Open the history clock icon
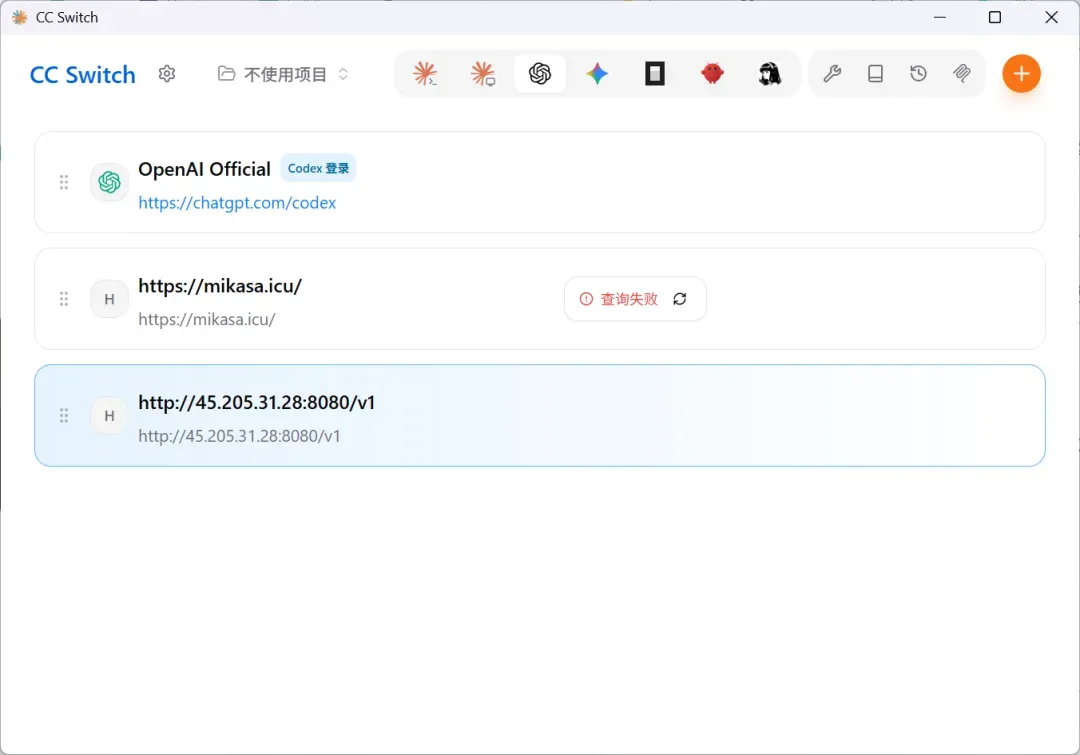Image resolution: width=1080 pixels, height=755 pixels. (919, 74)
